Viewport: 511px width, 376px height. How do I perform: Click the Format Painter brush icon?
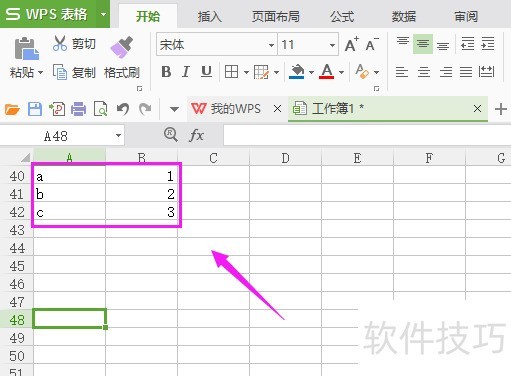(122, 47)
